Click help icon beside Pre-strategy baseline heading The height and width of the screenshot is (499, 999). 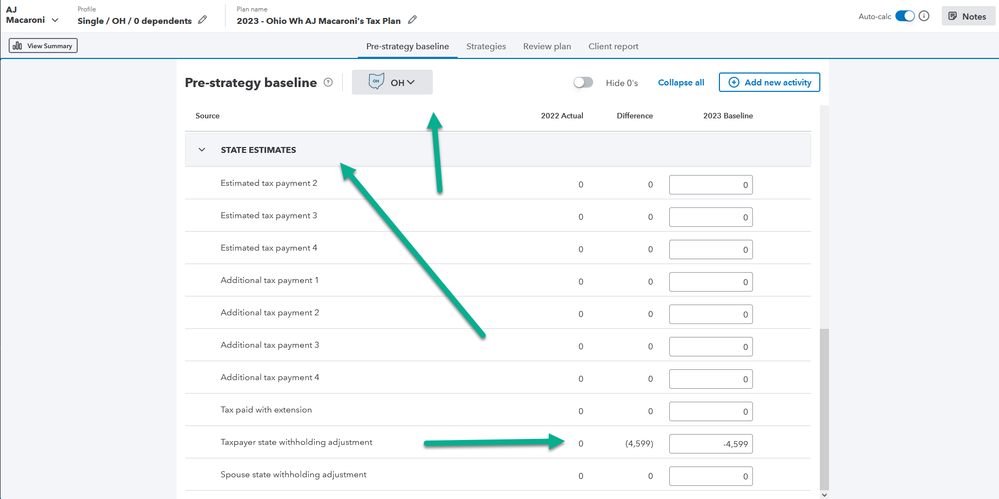[x=328, y=83]
